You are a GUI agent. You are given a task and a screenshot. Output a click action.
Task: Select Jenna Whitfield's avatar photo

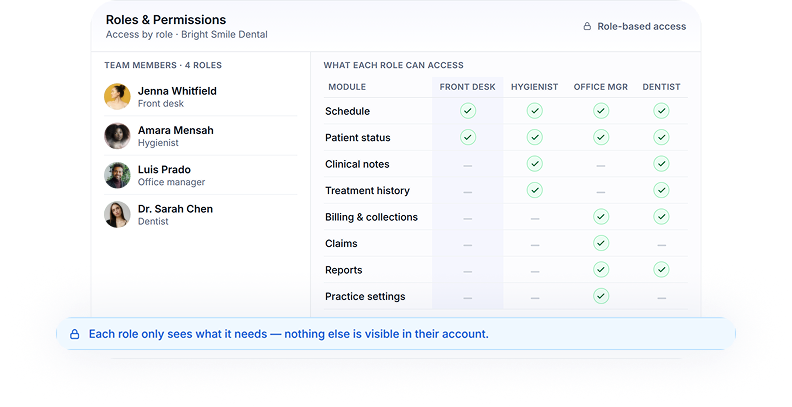pyautogui.click(x=117, y=96)
